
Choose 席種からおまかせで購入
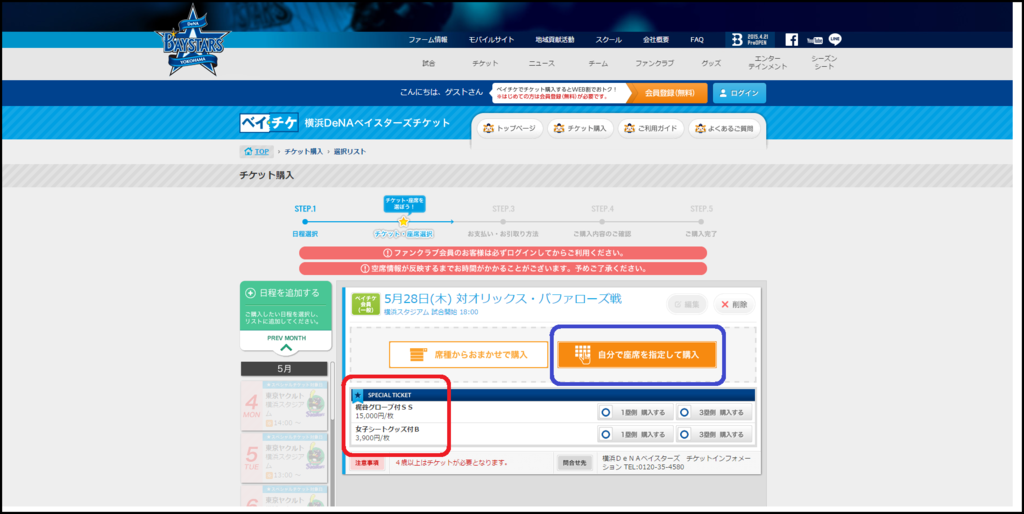point(468,355)
